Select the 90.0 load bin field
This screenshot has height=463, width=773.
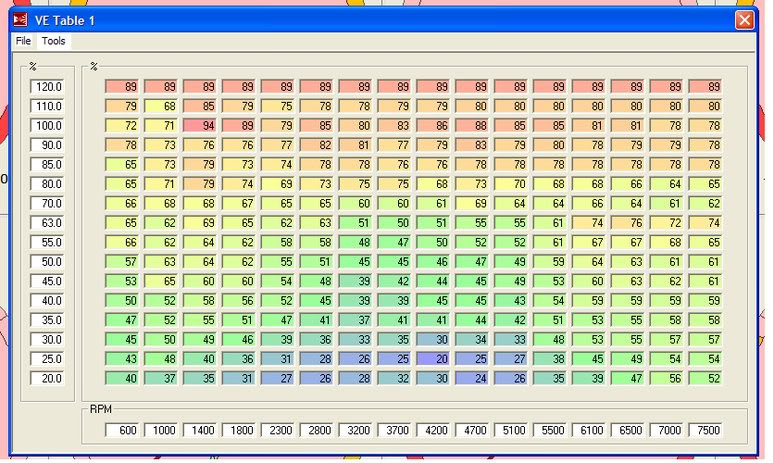tap(47, 145)
